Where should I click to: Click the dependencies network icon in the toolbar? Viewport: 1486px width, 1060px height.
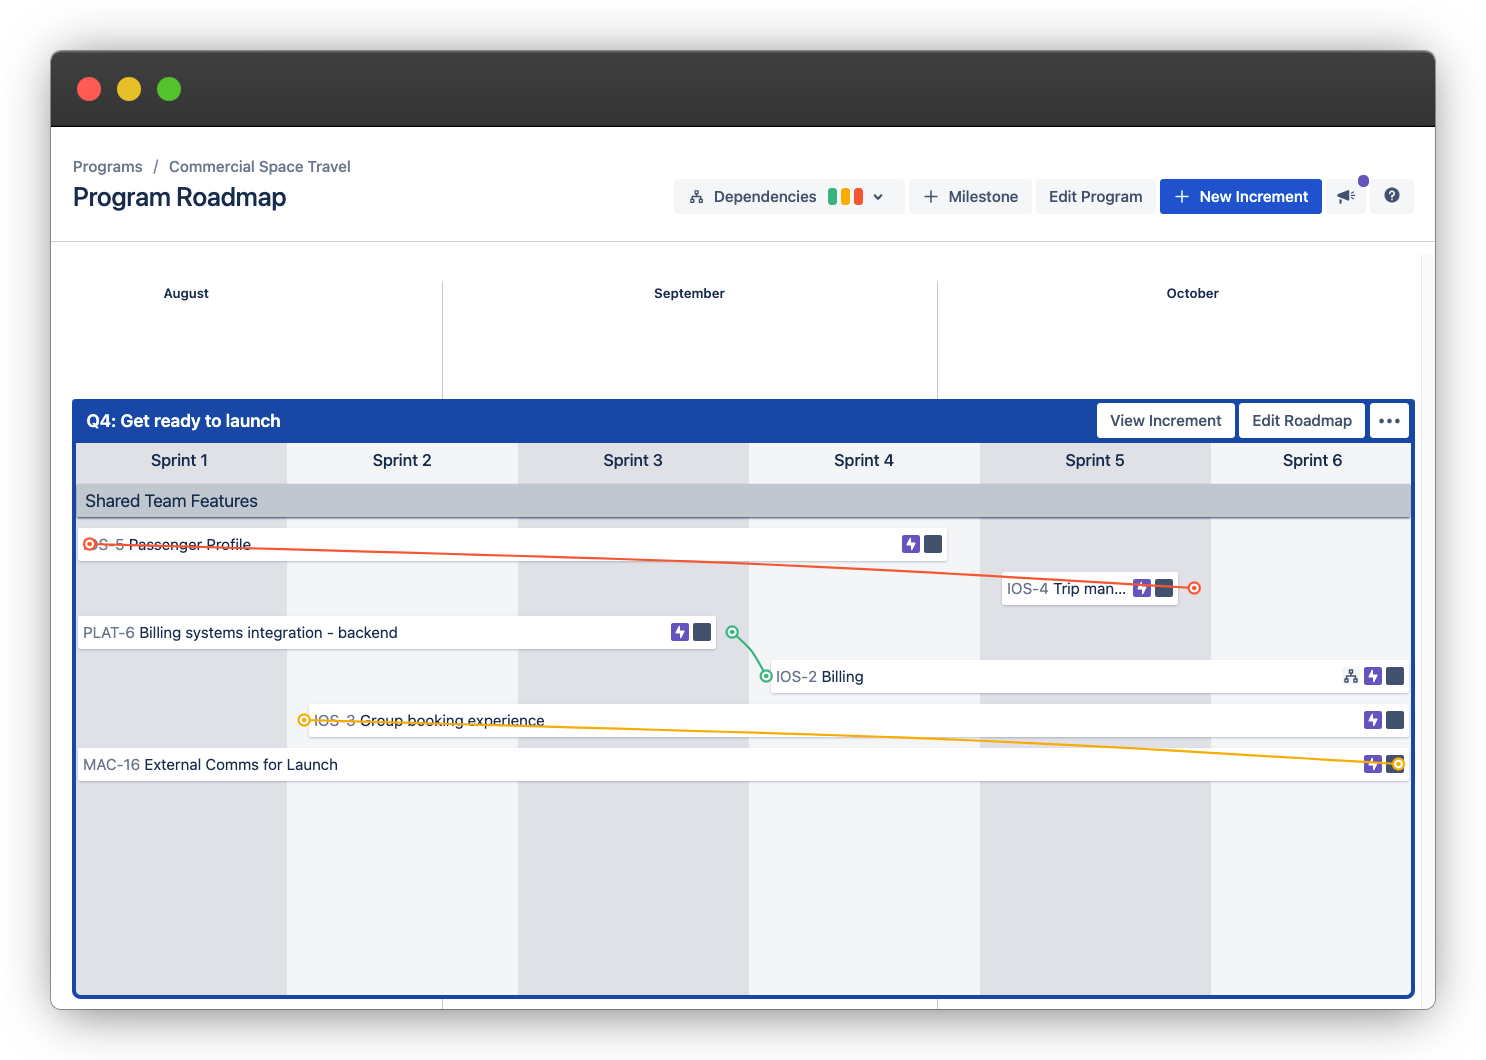[x=696, y=196]
